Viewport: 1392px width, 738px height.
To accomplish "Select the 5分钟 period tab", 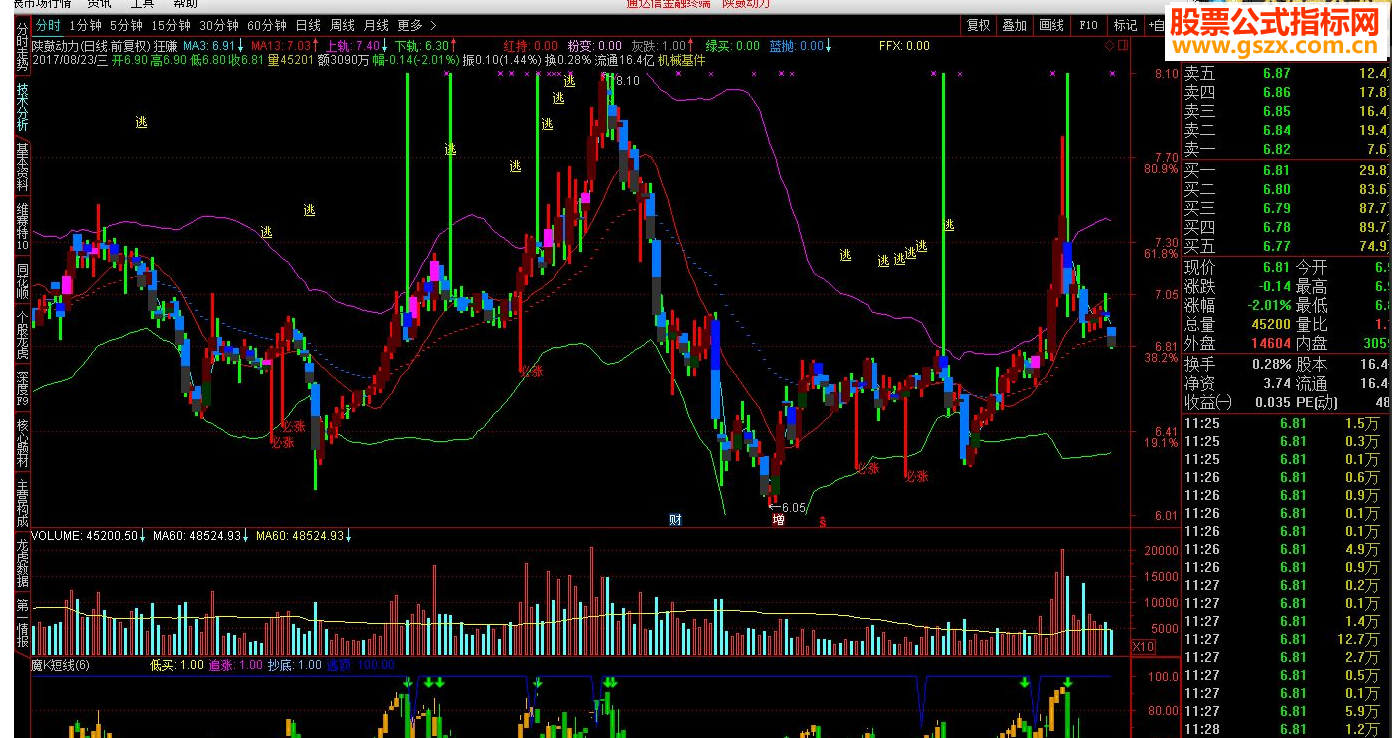I will click(x=126, y=26).
